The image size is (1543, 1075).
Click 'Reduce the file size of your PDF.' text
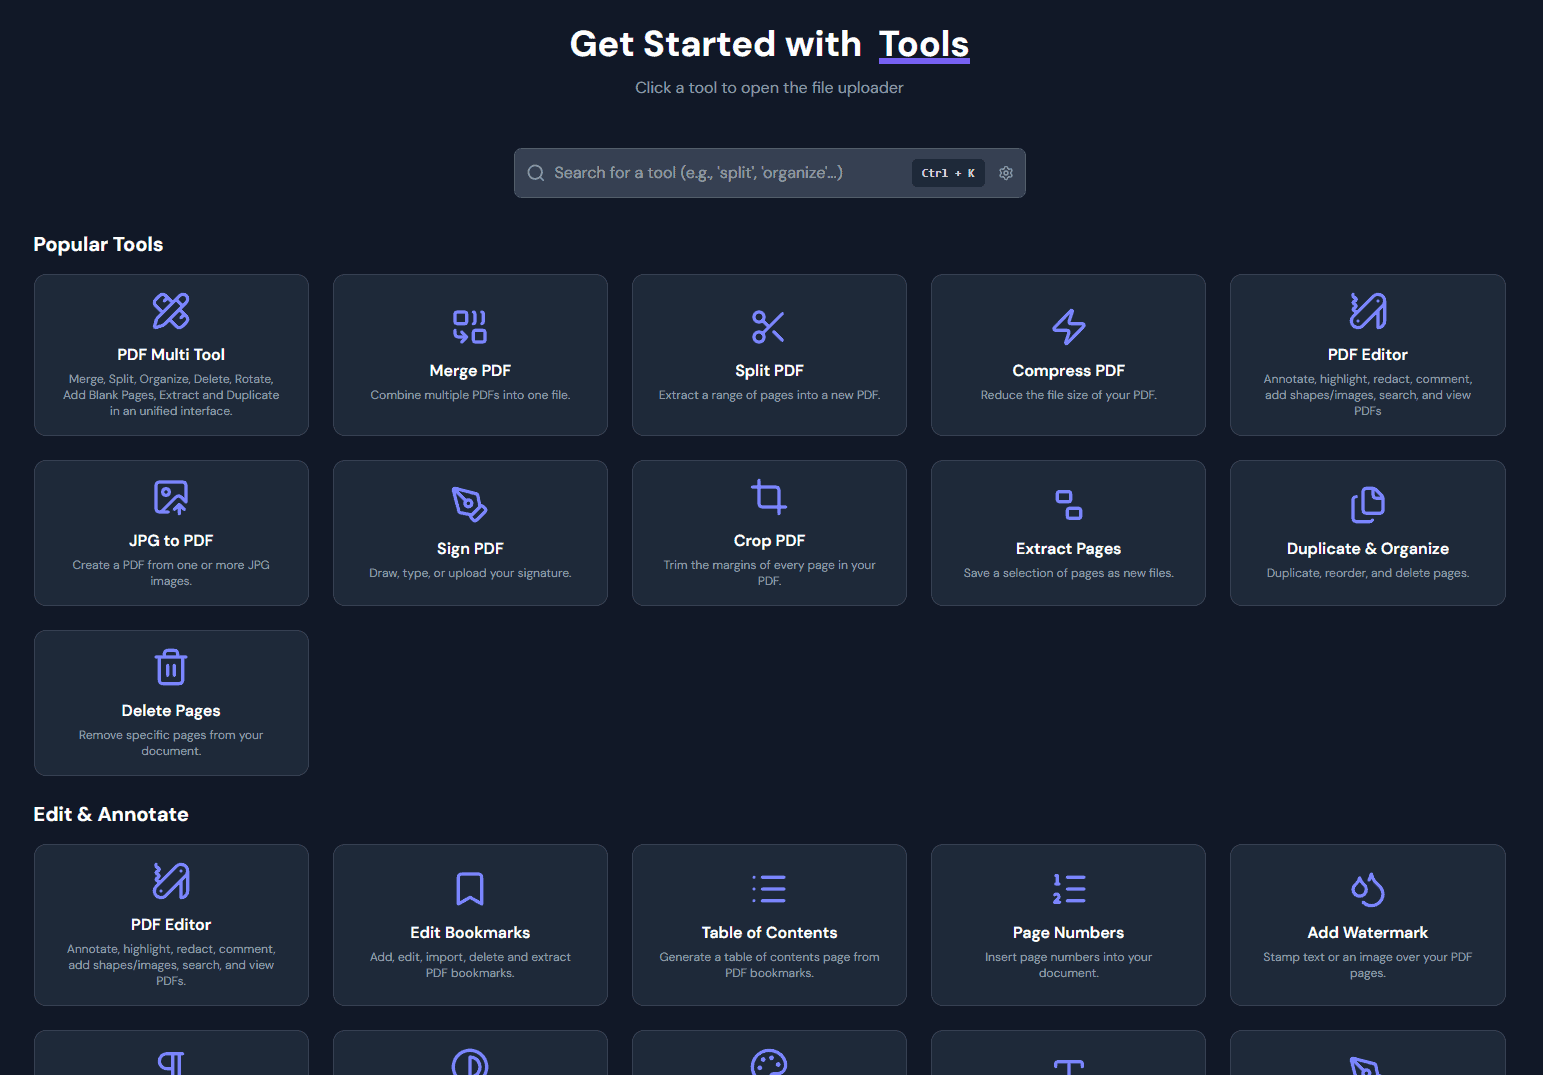[1068, 395]
